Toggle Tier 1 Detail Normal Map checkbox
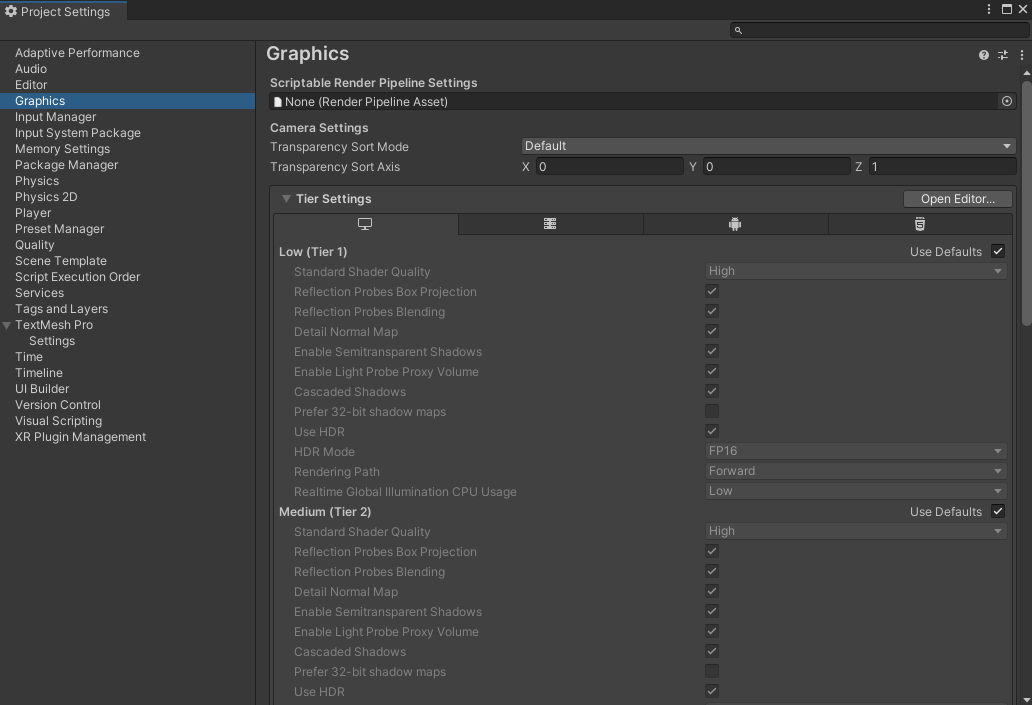1032x705 pixels. coord(711,331)
